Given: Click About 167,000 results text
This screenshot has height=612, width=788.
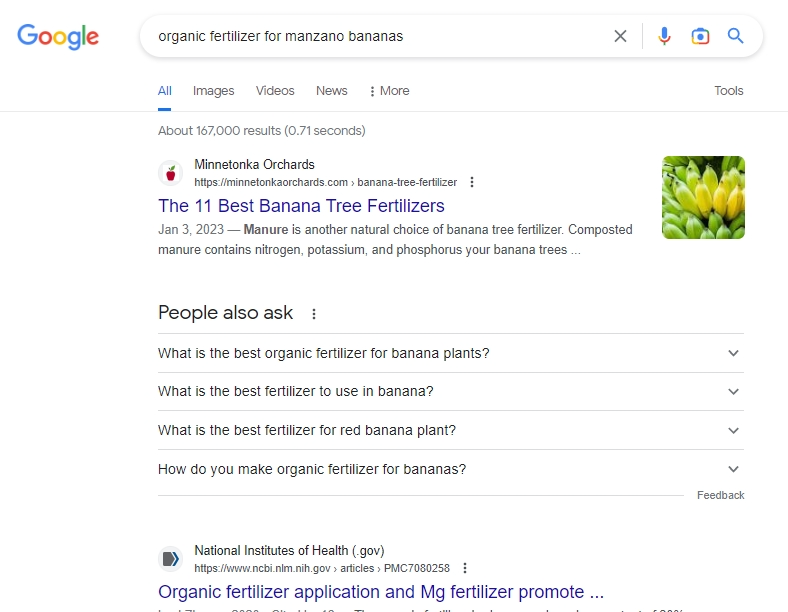Looking at the screenshot, I should (261, 131).
